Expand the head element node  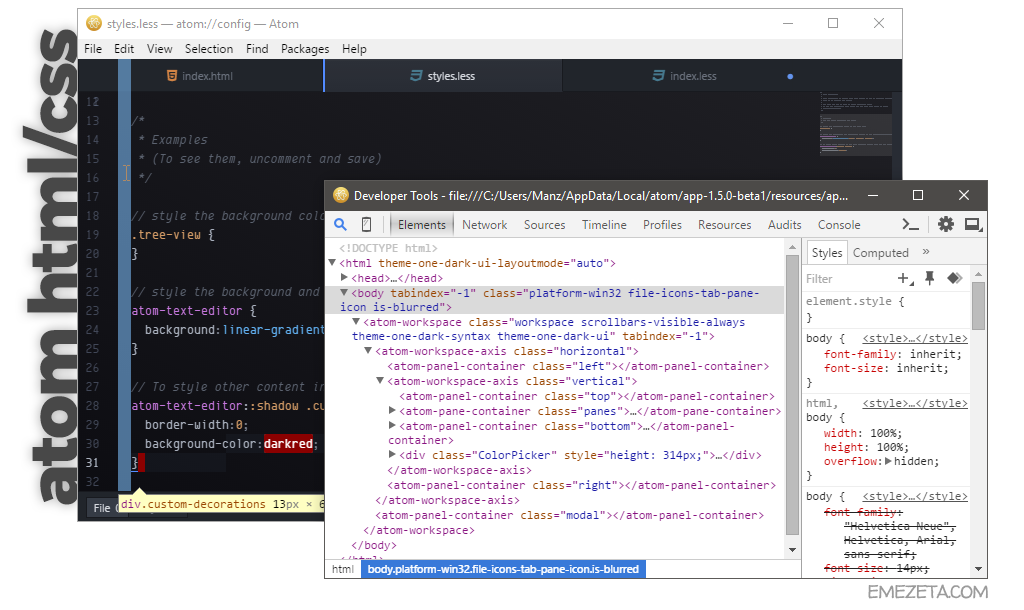(x=344, y=278)
